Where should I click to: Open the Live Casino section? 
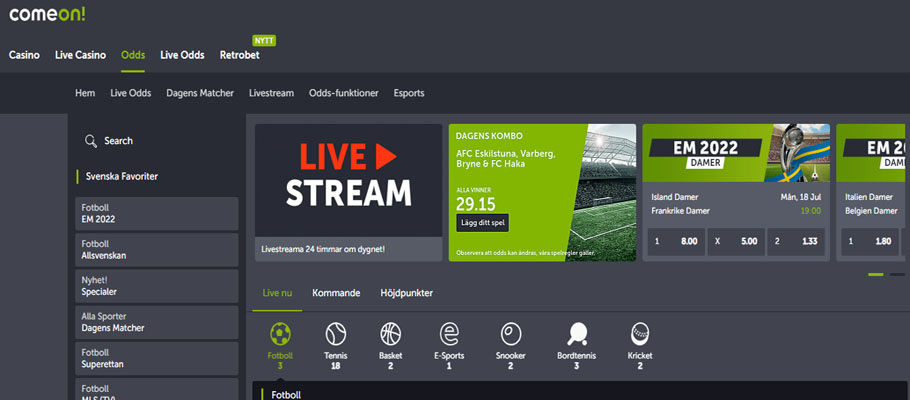click(81, 55)
